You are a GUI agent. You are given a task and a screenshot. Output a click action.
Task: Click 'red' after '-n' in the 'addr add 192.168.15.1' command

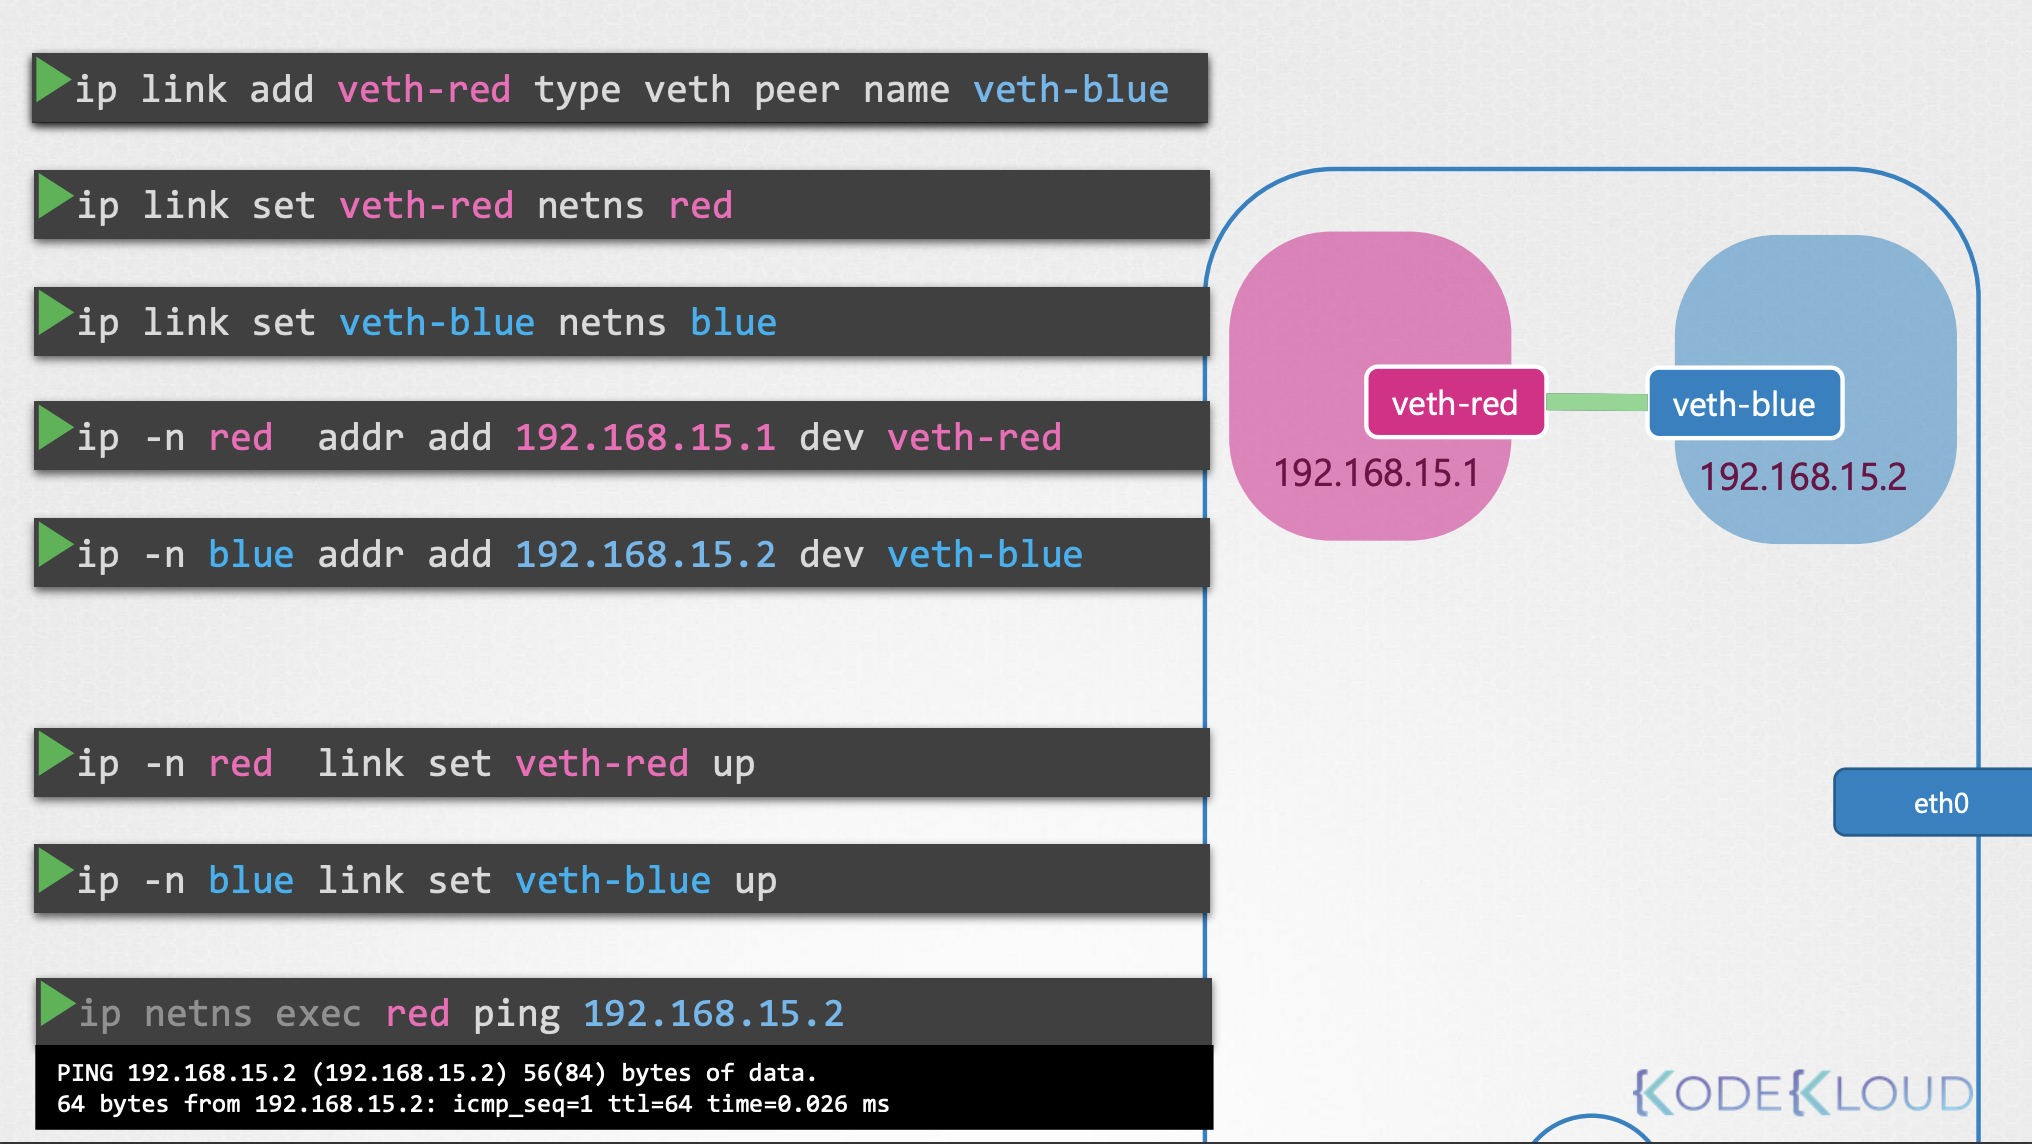(240, 438)
